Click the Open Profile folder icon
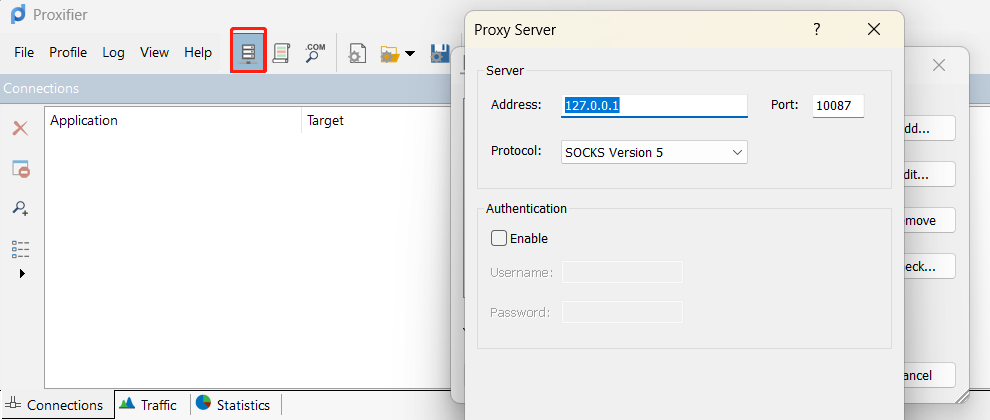 point(390,54)
